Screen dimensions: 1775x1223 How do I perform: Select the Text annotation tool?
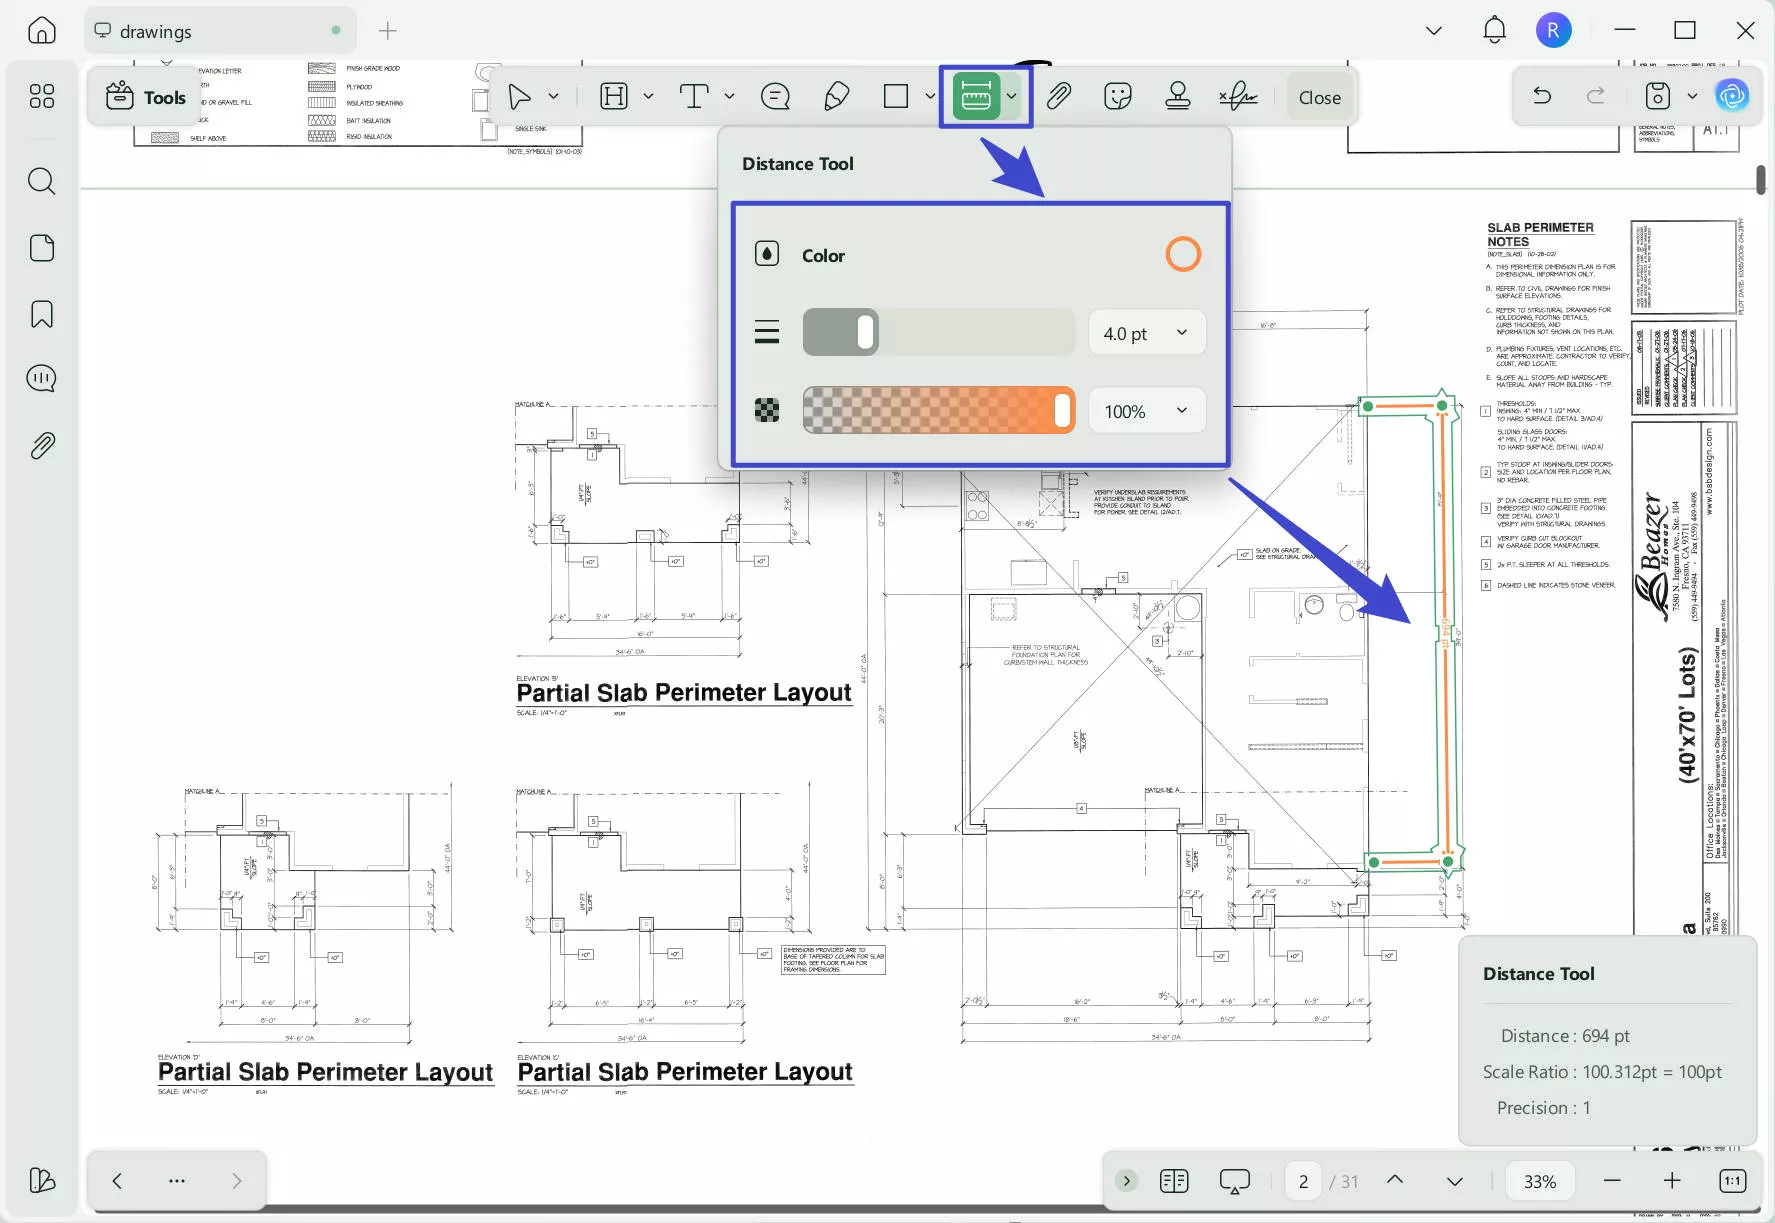(x=695, y=95)
